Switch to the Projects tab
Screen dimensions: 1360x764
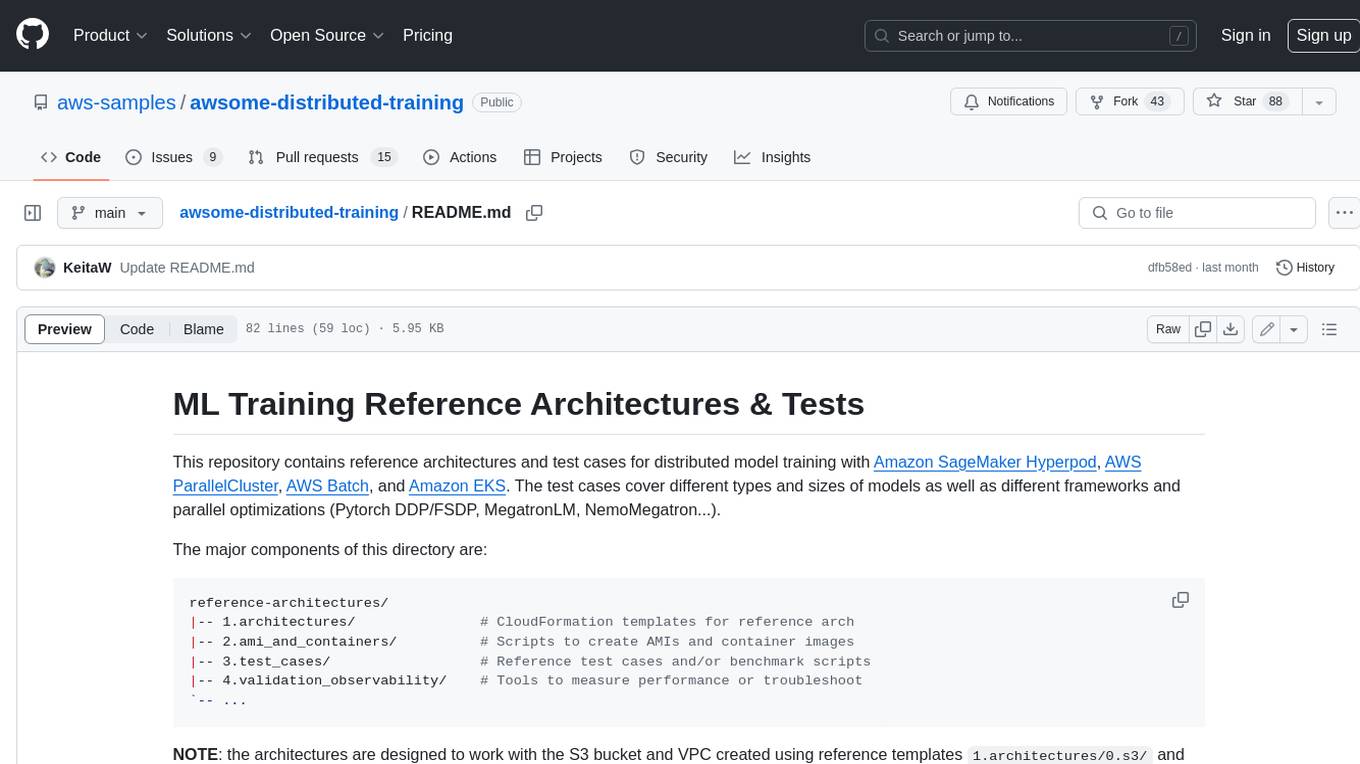(x=562, y=157)
